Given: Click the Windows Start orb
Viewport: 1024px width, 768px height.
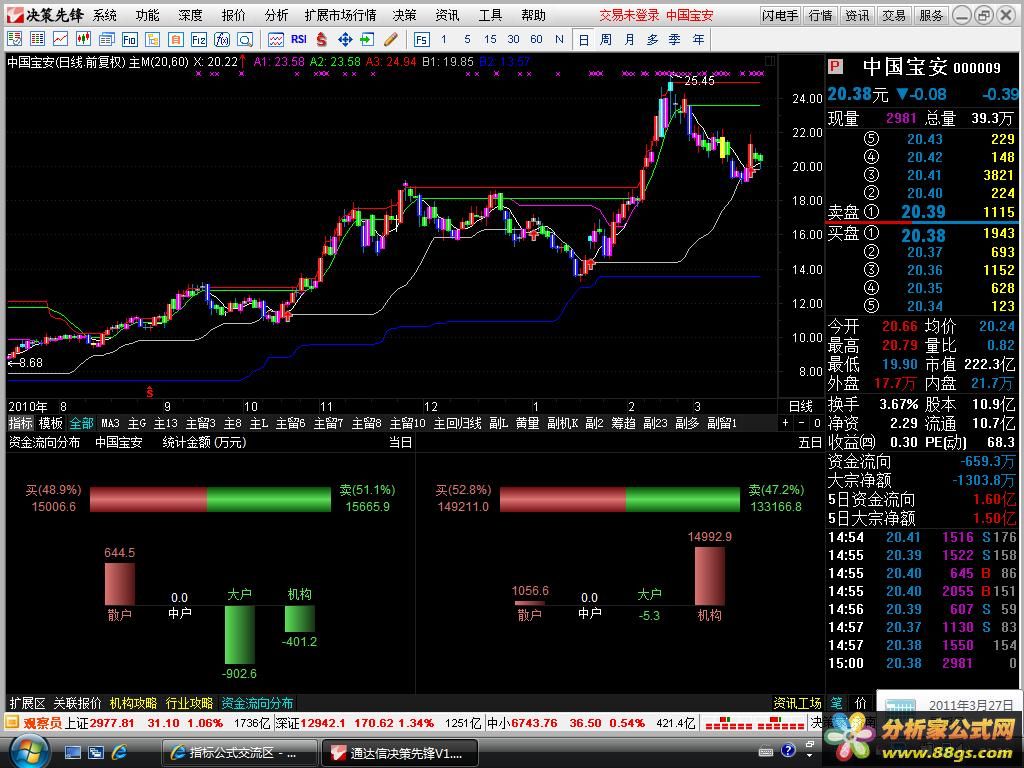Looking at the screenshot, I should (30, 751).
